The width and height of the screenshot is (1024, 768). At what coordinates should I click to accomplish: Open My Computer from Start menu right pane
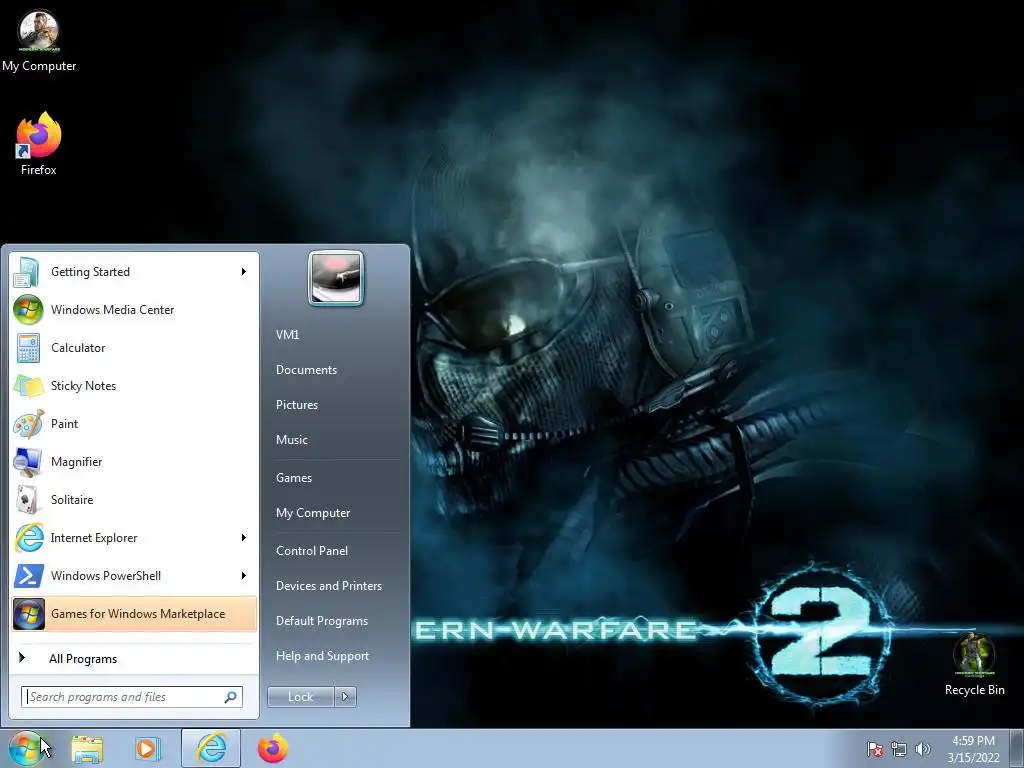313,513
